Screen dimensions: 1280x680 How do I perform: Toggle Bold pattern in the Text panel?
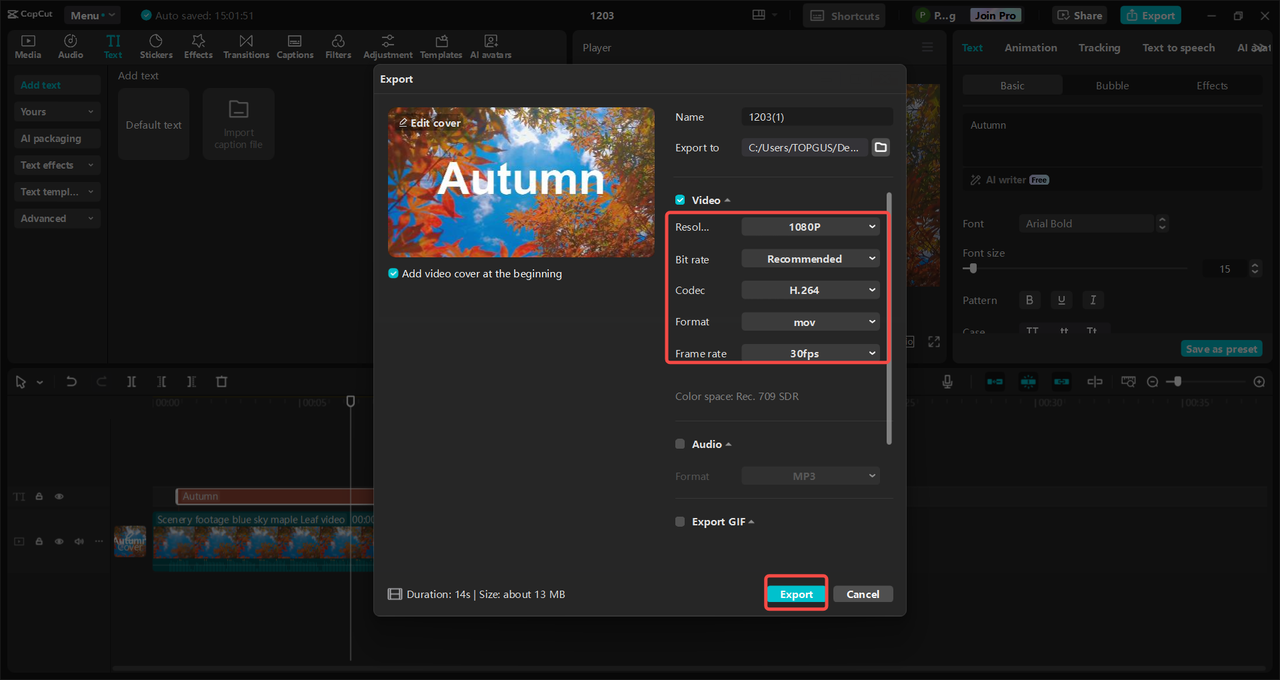point(1029,300)
